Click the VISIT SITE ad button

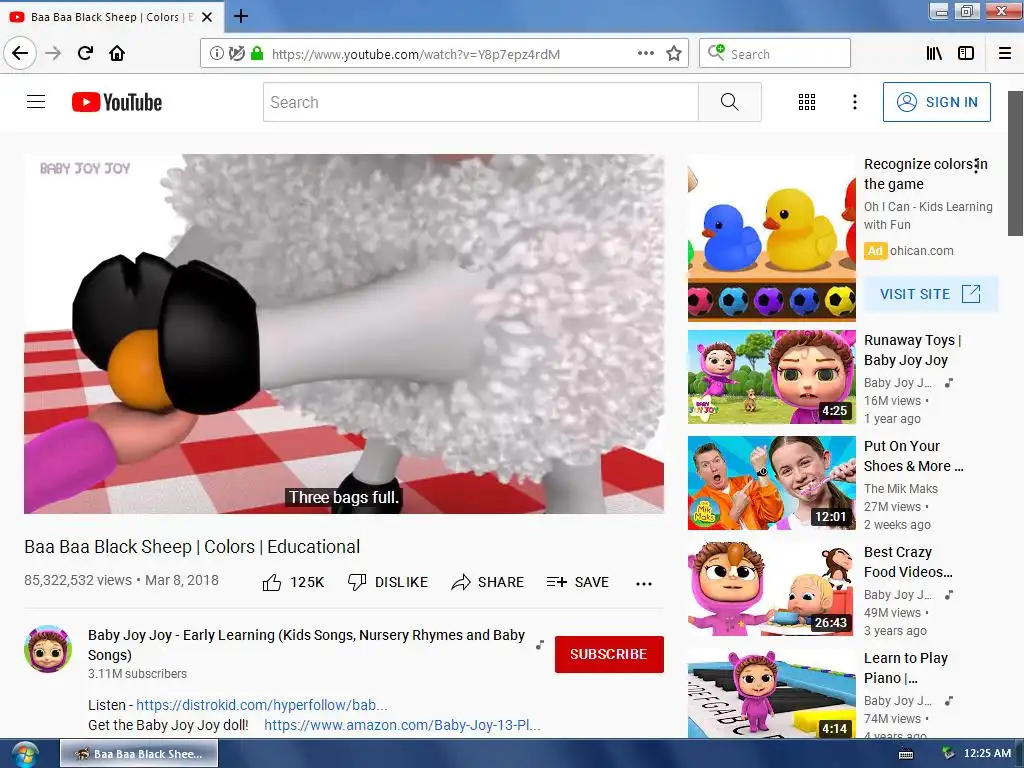click(931, 294)
